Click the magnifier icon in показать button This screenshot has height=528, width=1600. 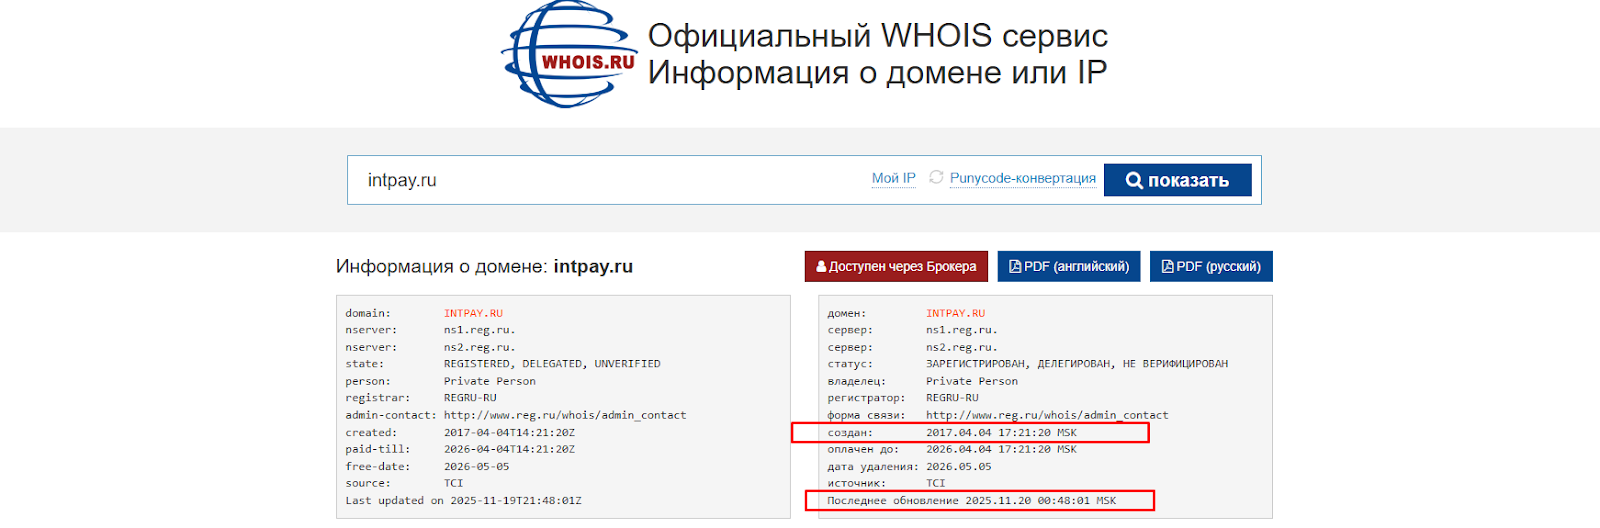pyautogui.click(x=1134, y=180)
